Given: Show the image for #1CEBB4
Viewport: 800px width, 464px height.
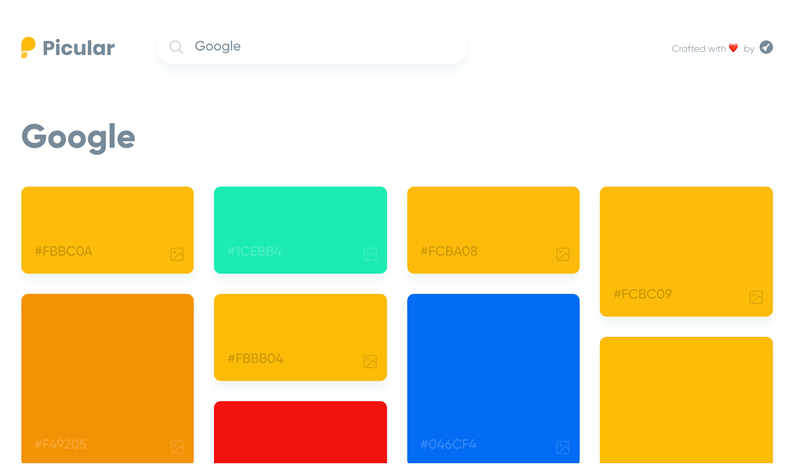Looking at the screenshot, I should click(x=370, y=254).
